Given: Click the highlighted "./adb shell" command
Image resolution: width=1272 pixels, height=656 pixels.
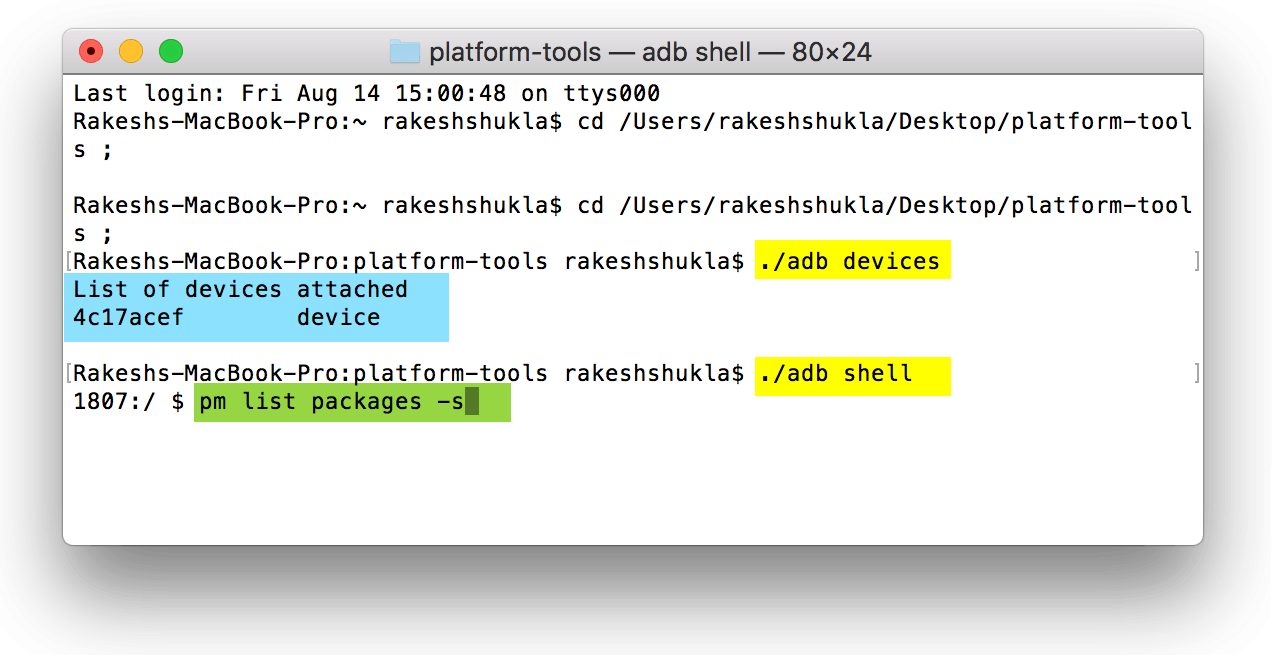Looking at the screenshot, I should pos(836,374).
